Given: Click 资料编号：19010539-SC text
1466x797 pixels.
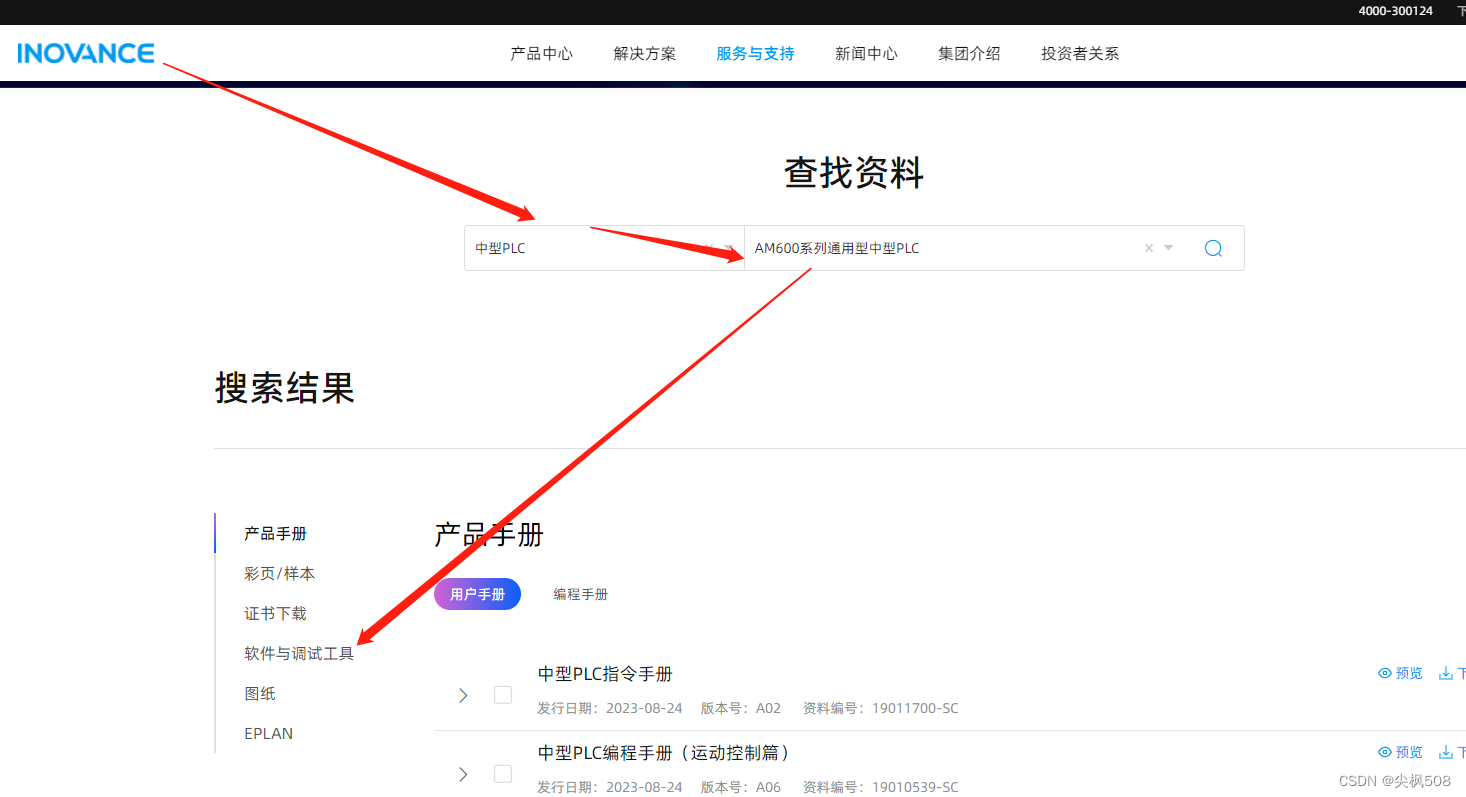Looking at the screenshot, I should pos(880,788).
